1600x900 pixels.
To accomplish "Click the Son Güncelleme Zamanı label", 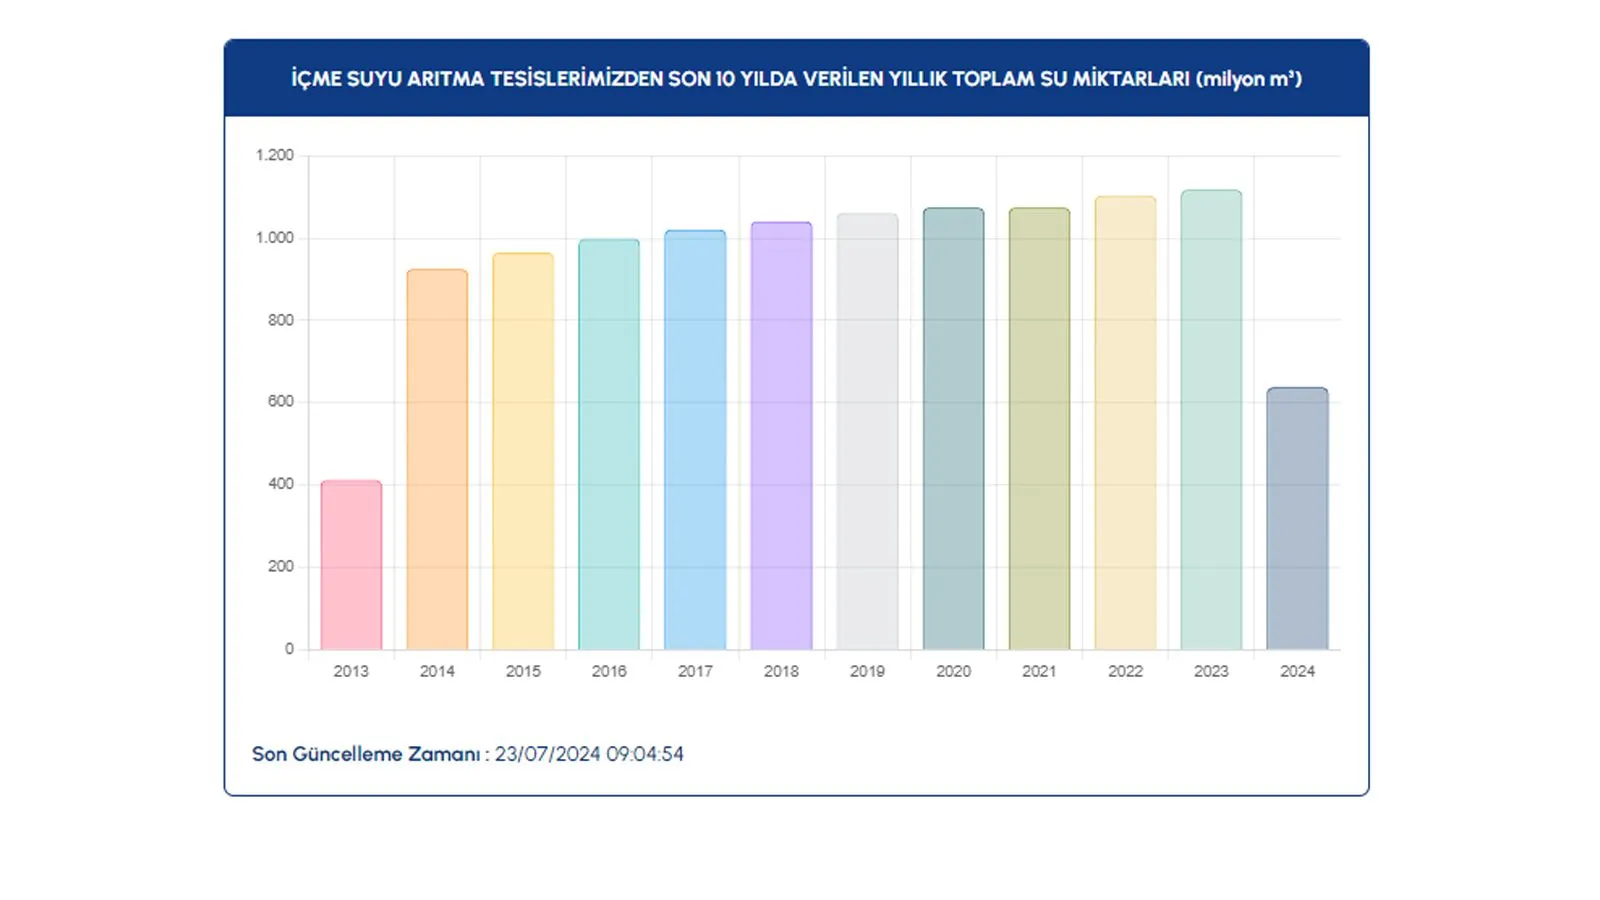I will (x=366, y=754).
